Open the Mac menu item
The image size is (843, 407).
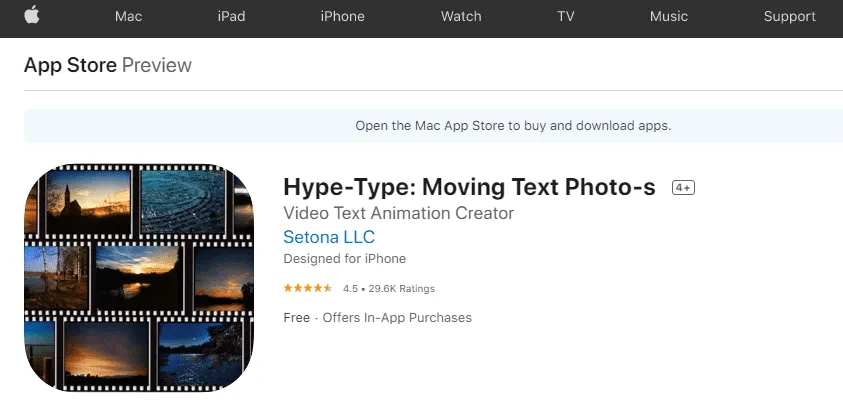click(129, 16)
